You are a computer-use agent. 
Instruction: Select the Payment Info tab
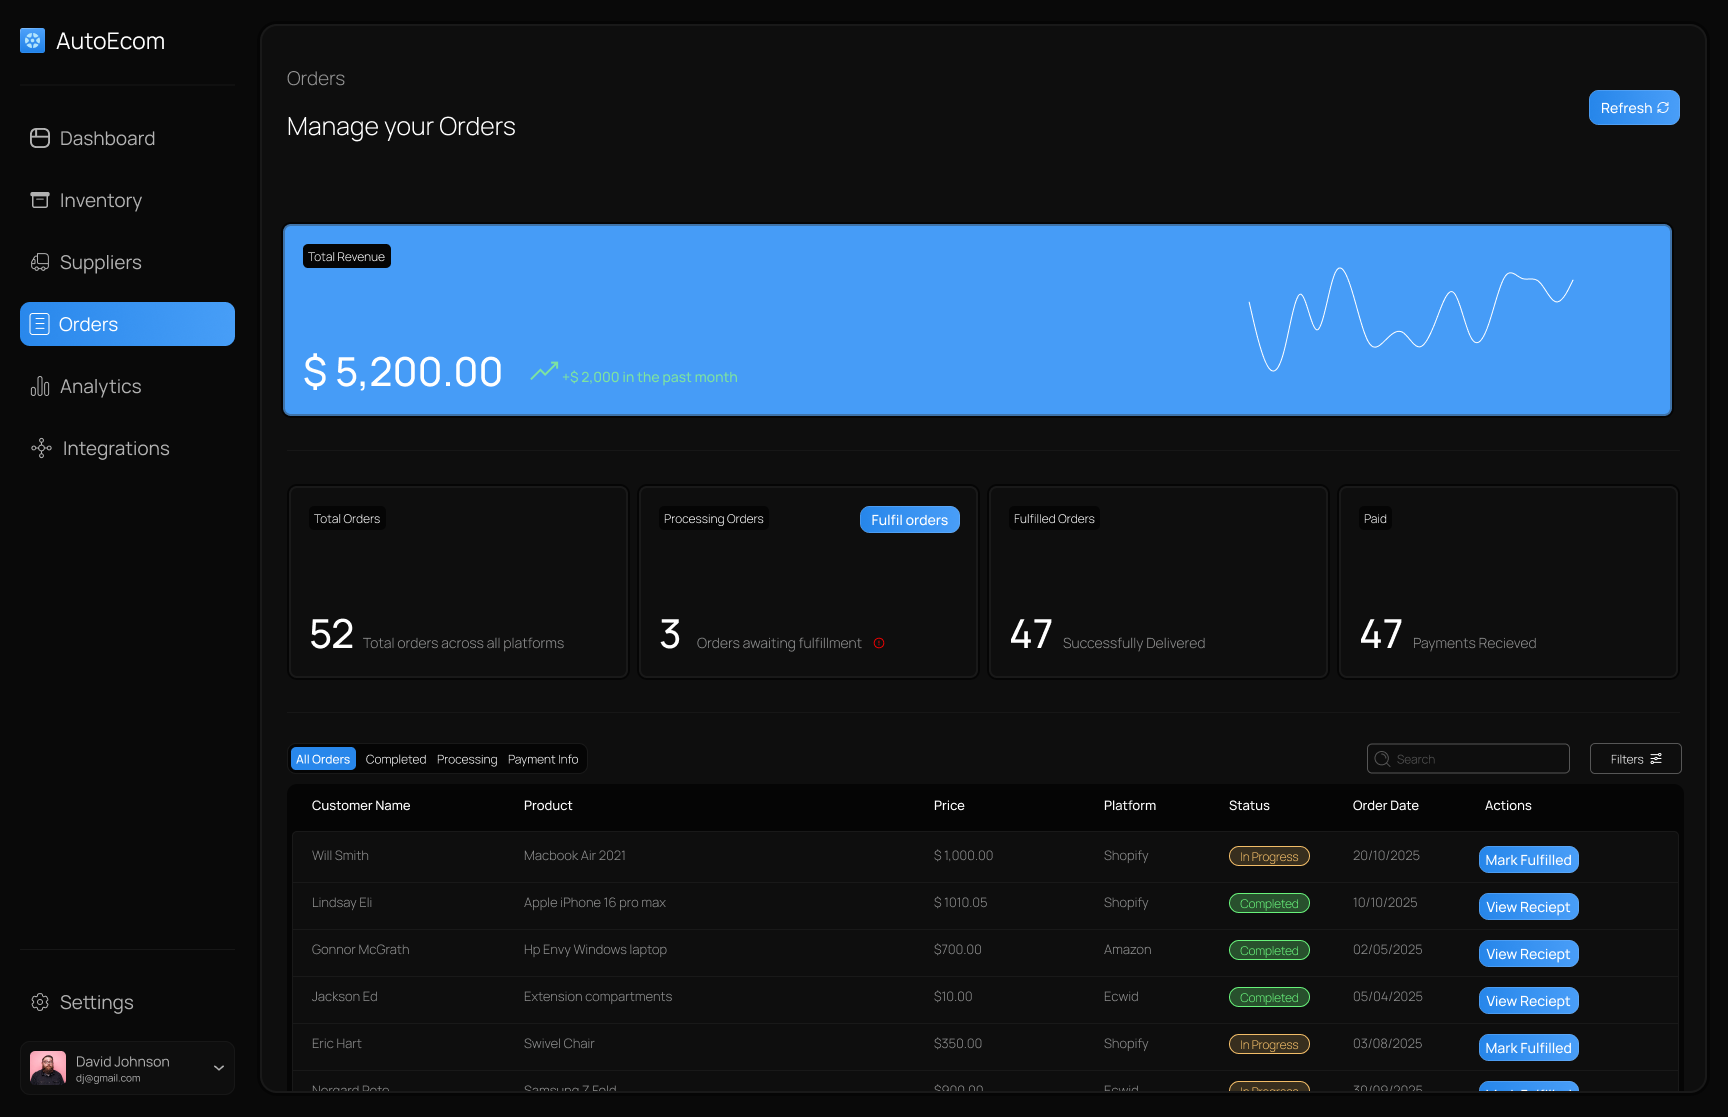[543, 759]
